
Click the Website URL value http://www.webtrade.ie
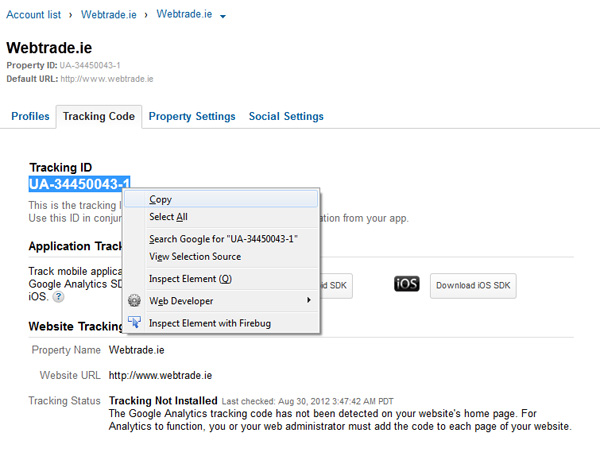160,376
